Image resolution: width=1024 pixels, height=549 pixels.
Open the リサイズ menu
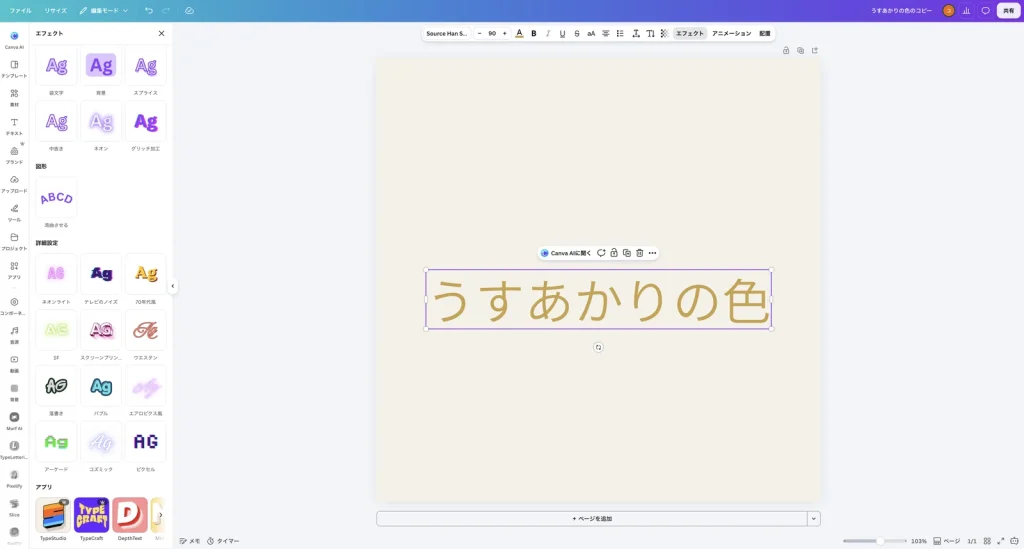point(56,10)
